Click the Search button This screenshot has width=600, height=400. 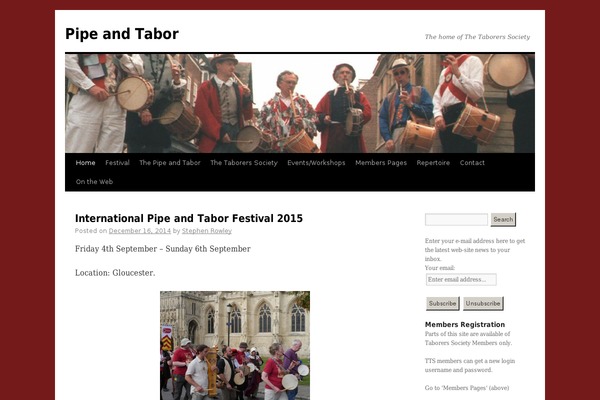tap(503, 219)
